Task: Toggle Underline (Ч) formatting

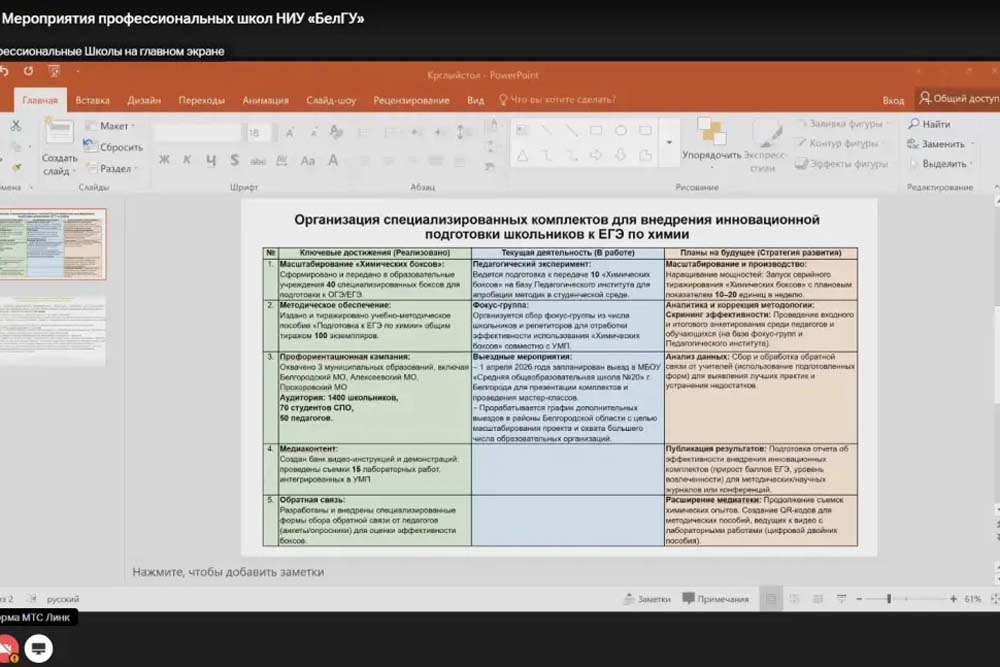Action: (x=211, y=160)
